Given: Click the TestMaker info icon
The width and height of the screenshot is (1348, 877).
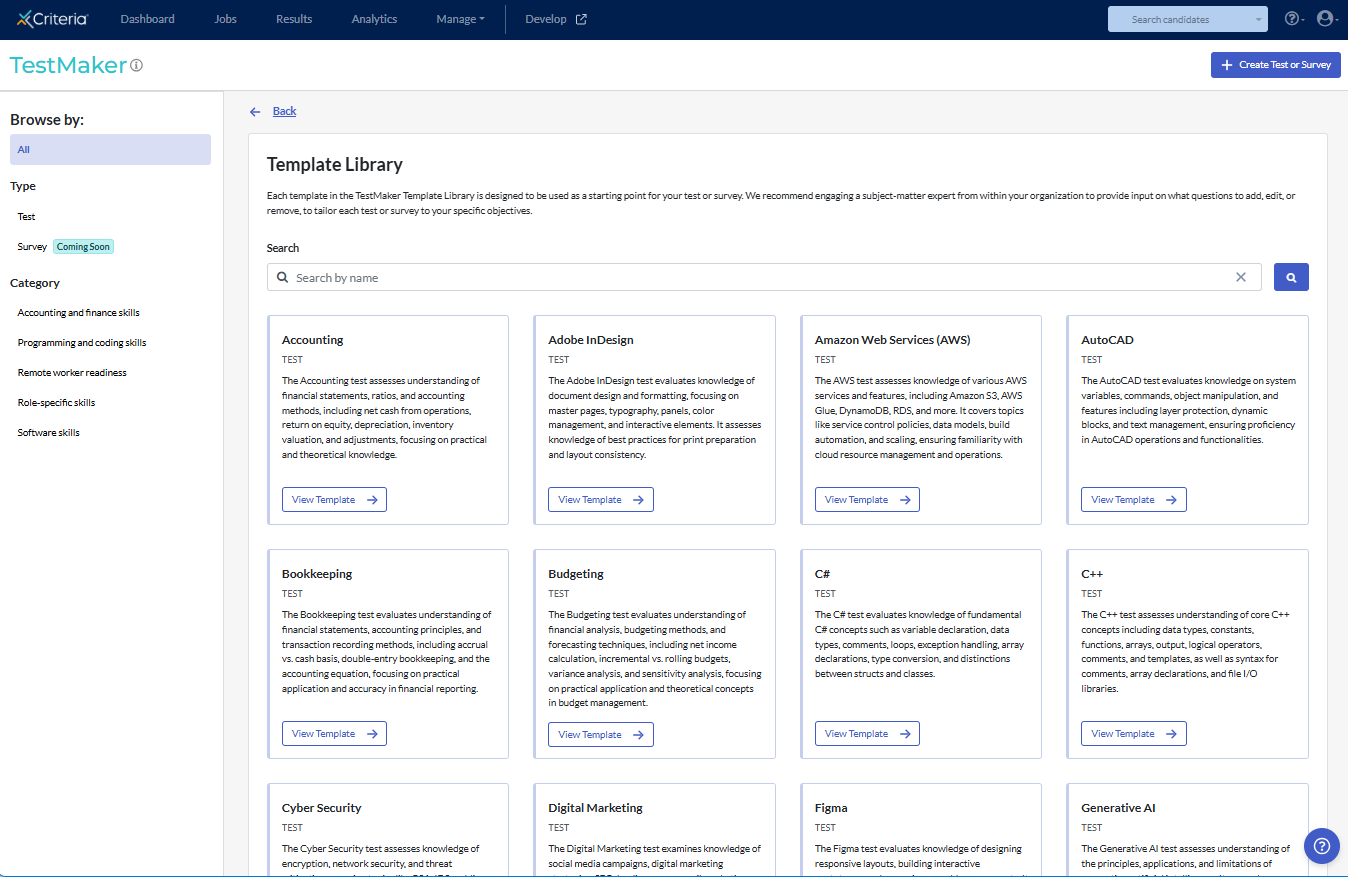Looking at the screenshot, I should (x=136, y=66).
